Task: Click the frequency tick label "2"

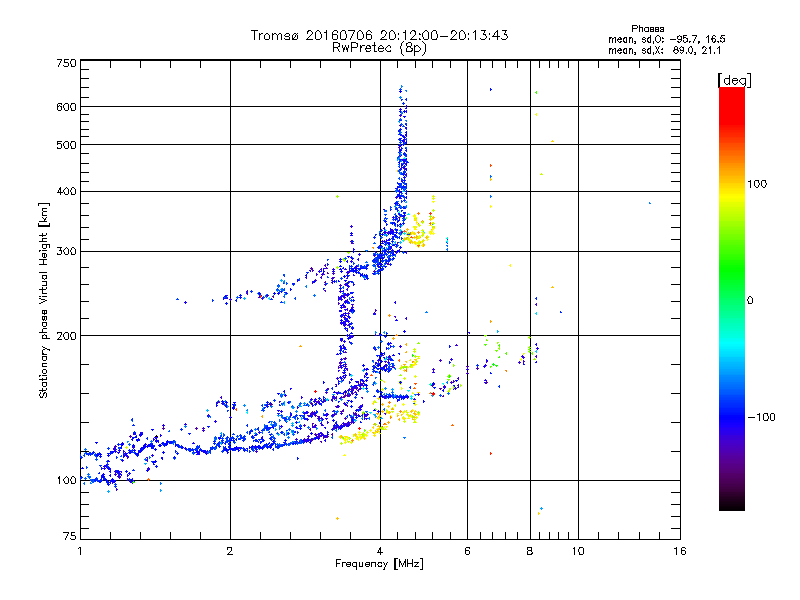Action: point(230,551)
